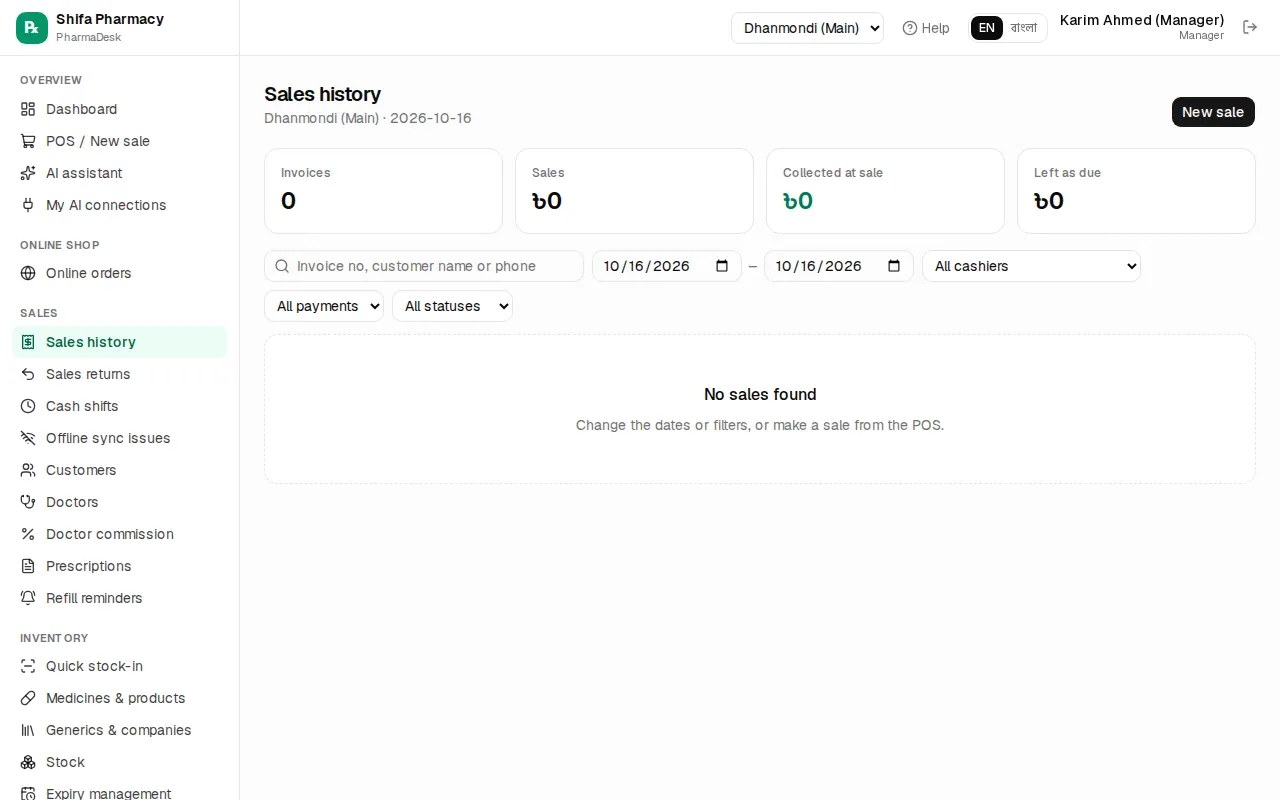The image size is (1280, 800).
Task: Click the Medicines & products pill icon
Action: click(28, 698)
